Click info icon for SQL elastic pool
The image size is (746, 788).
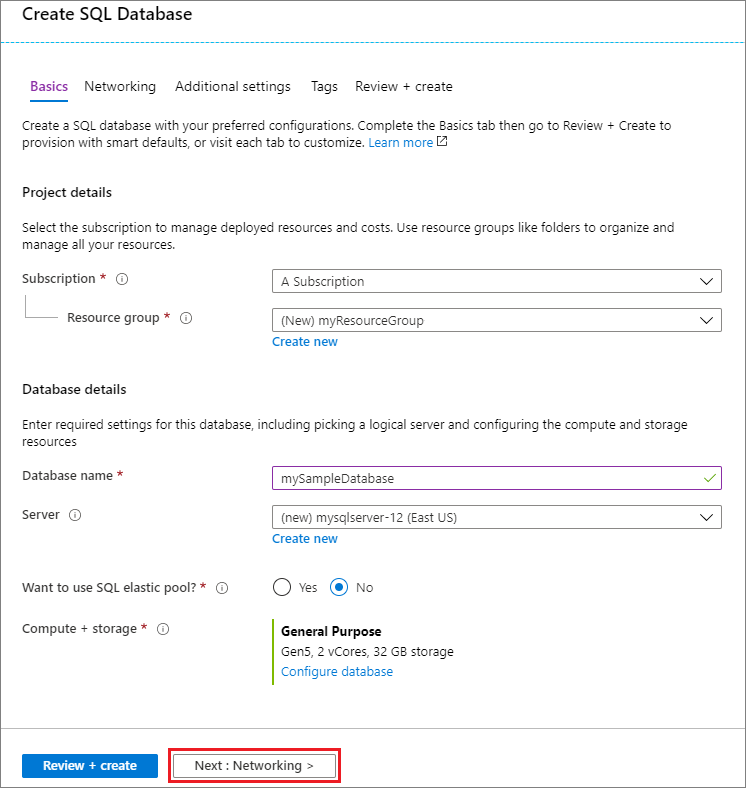(x=222, y=588)
